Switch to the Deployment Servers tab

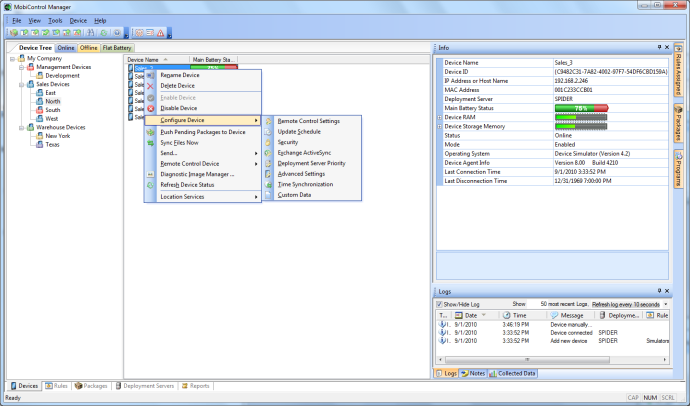tap(145, 386)
